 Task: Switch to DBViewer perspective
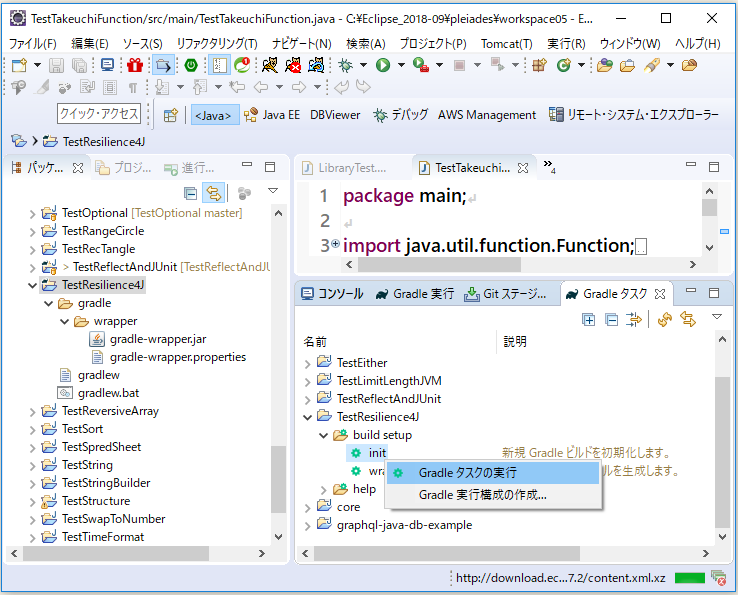tap(335, 115)
